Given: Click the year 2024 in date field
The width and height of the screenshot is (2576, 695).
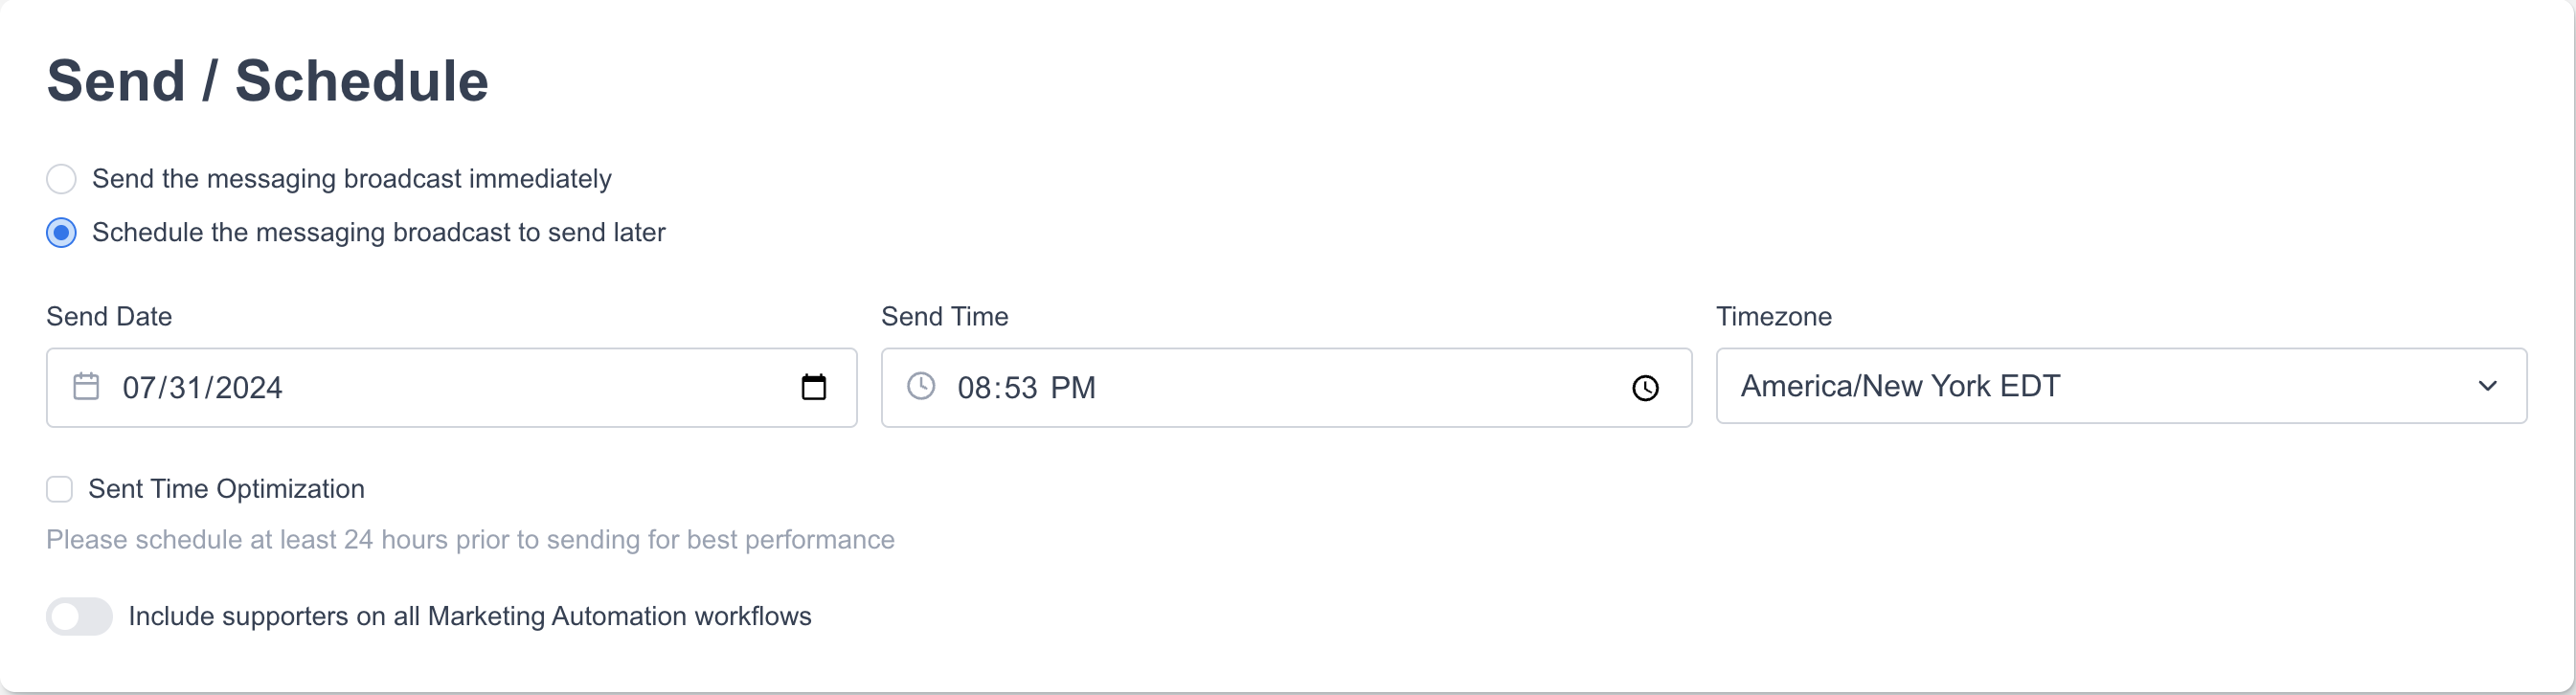Looking at the screenshot, I should tap(248, 388).
